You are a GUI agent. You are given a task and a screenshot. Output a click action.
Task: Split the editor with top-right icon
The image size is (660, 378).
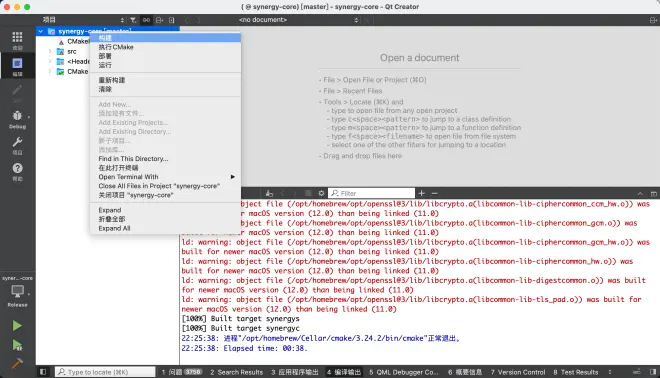click(653, 20)
